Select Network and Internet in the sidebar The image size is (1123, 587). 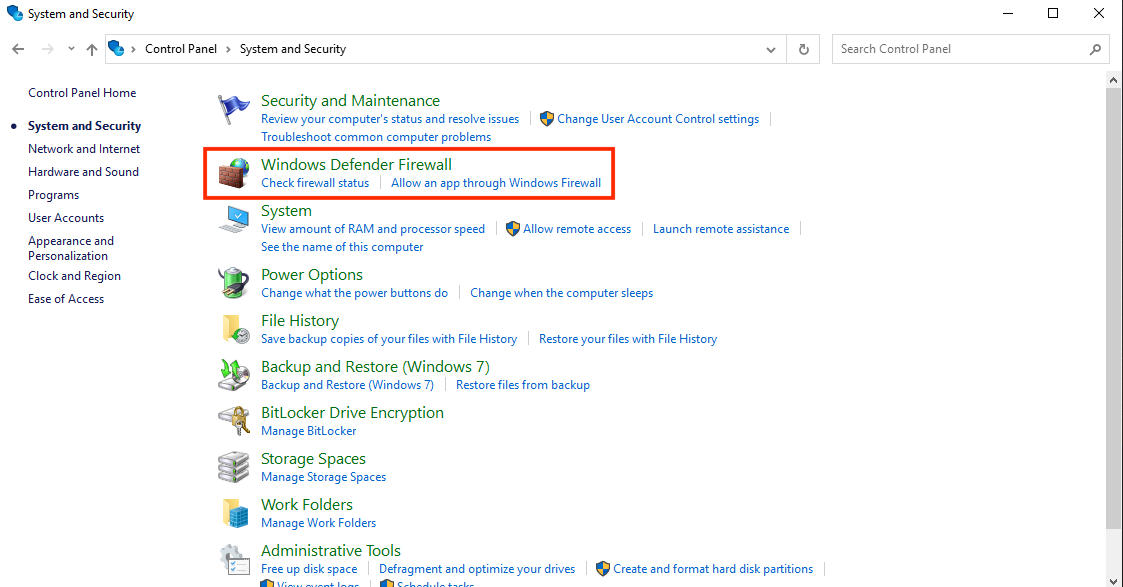pyautogui.click(x=84, y=149)
